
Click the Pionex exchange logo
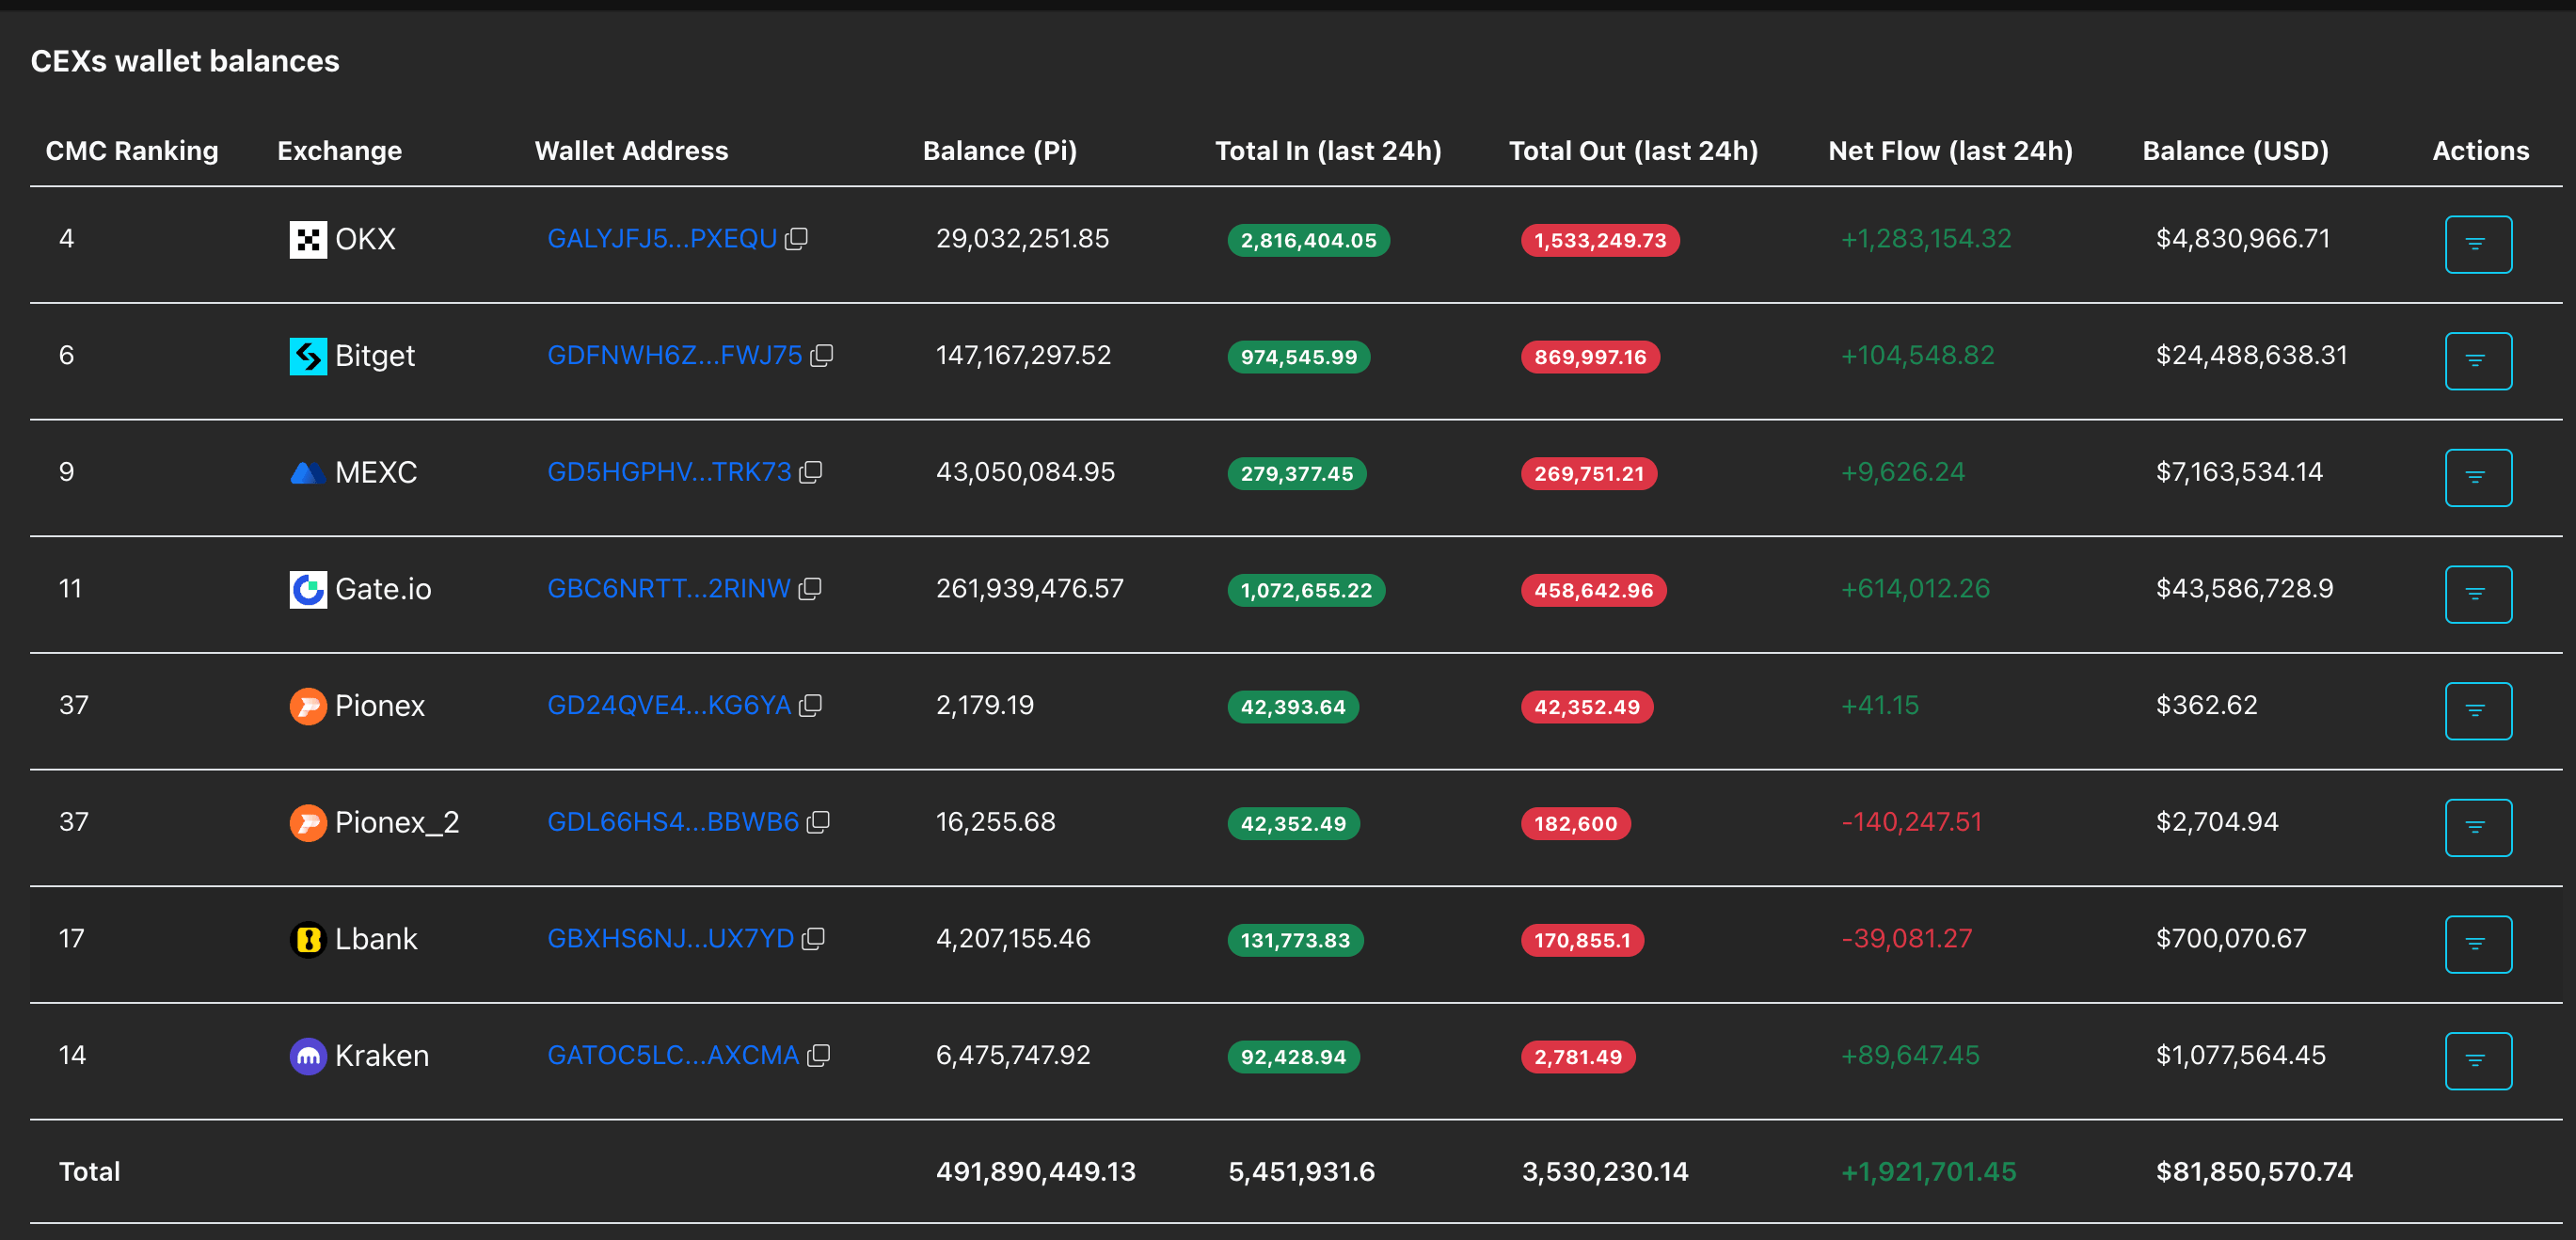[308, 706]
